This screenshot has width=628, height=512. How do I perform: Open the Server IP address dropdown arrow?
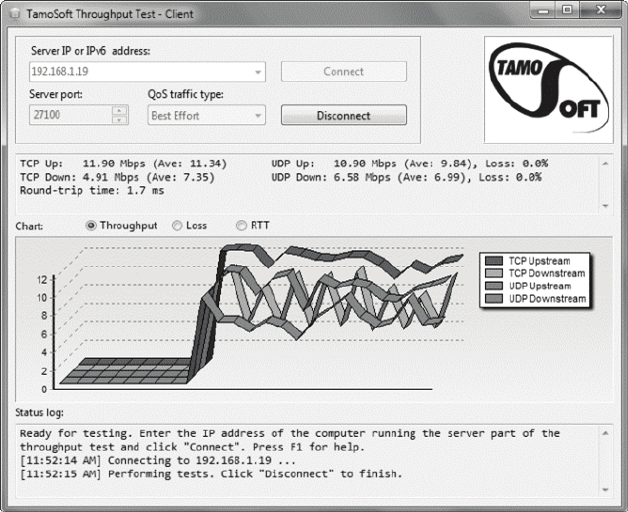(x=258, y=72)
